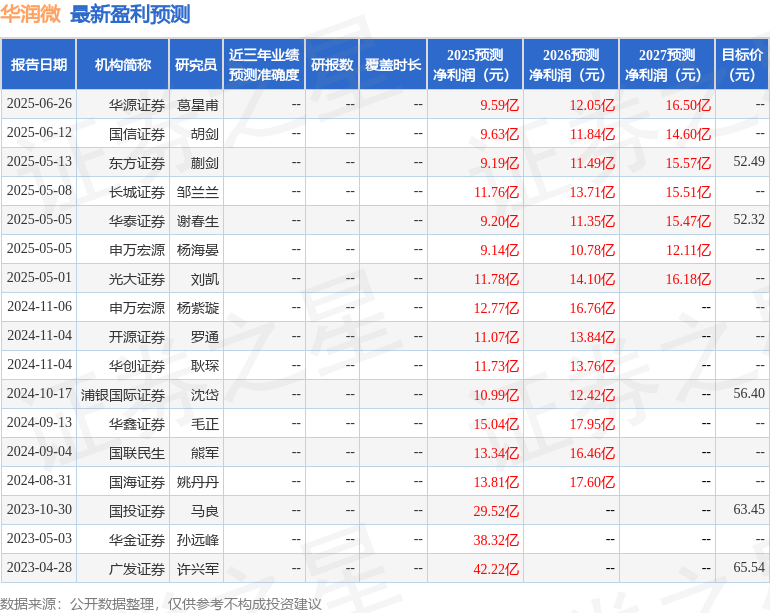Click target price 63.45
Viewport: 770px width, 613px height.
tap(749, 509)
